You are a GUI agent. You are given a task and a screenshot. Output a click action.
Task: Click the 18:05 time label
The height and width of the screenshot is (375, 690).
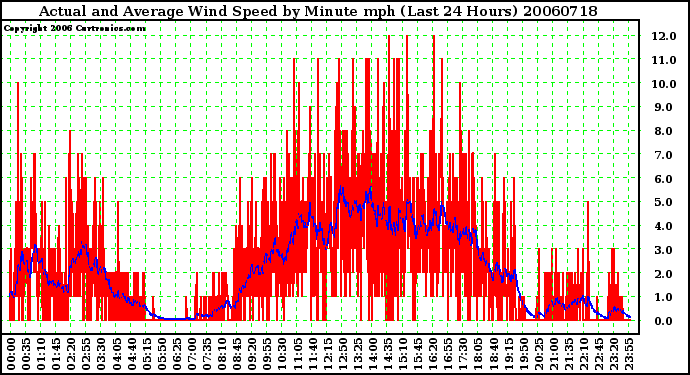tap(478, 354)
